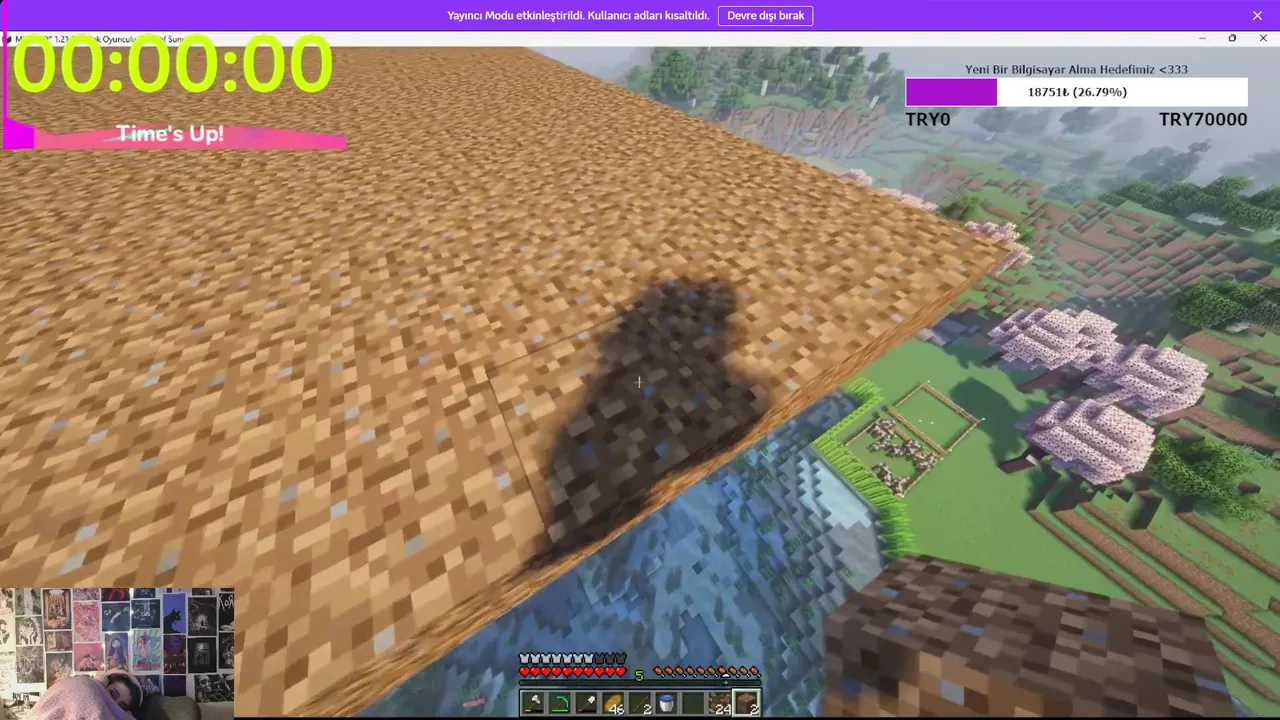Click the experience level number 5
Viewport: 1280px width, 720px height.
point(640,676)
